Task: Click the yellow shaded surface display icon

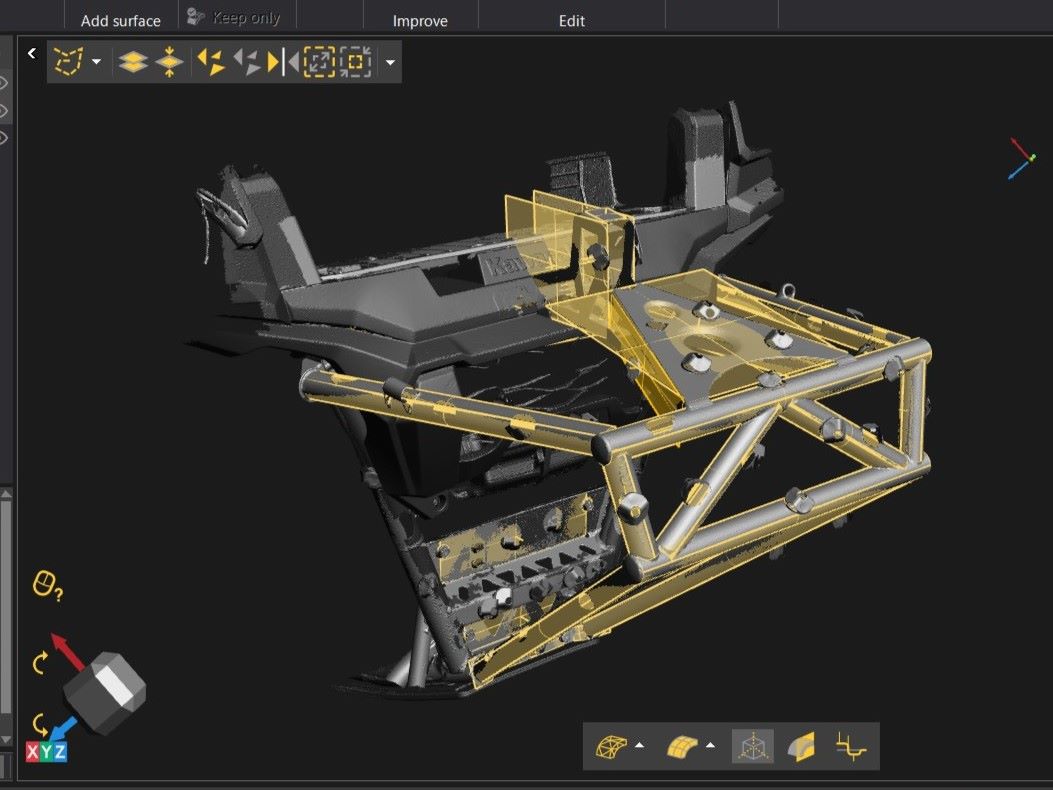Action: tap(682, 746)
